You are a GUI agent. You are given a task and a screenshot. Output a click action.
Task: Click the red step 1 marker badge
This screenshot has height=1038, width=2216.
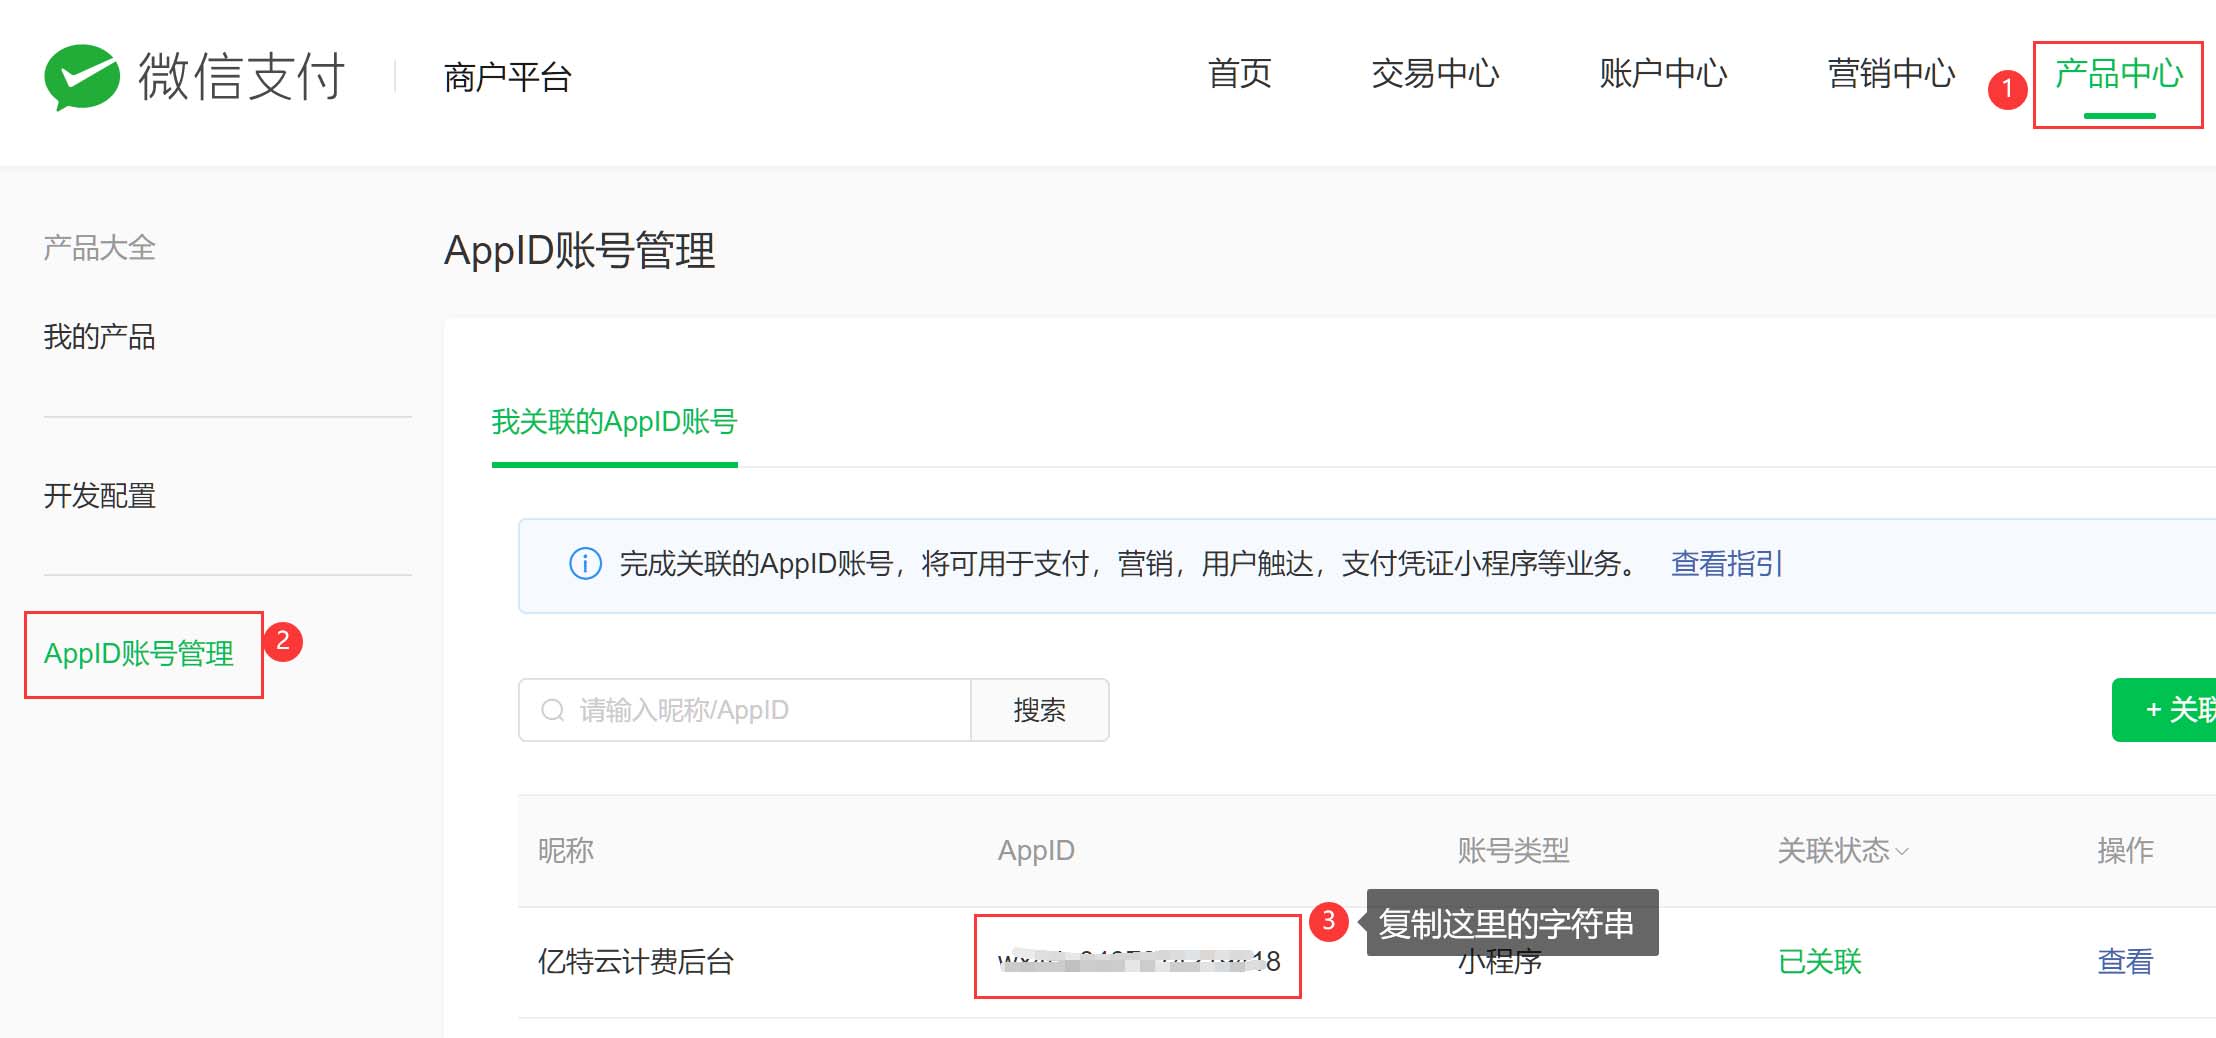[2006, 89]
